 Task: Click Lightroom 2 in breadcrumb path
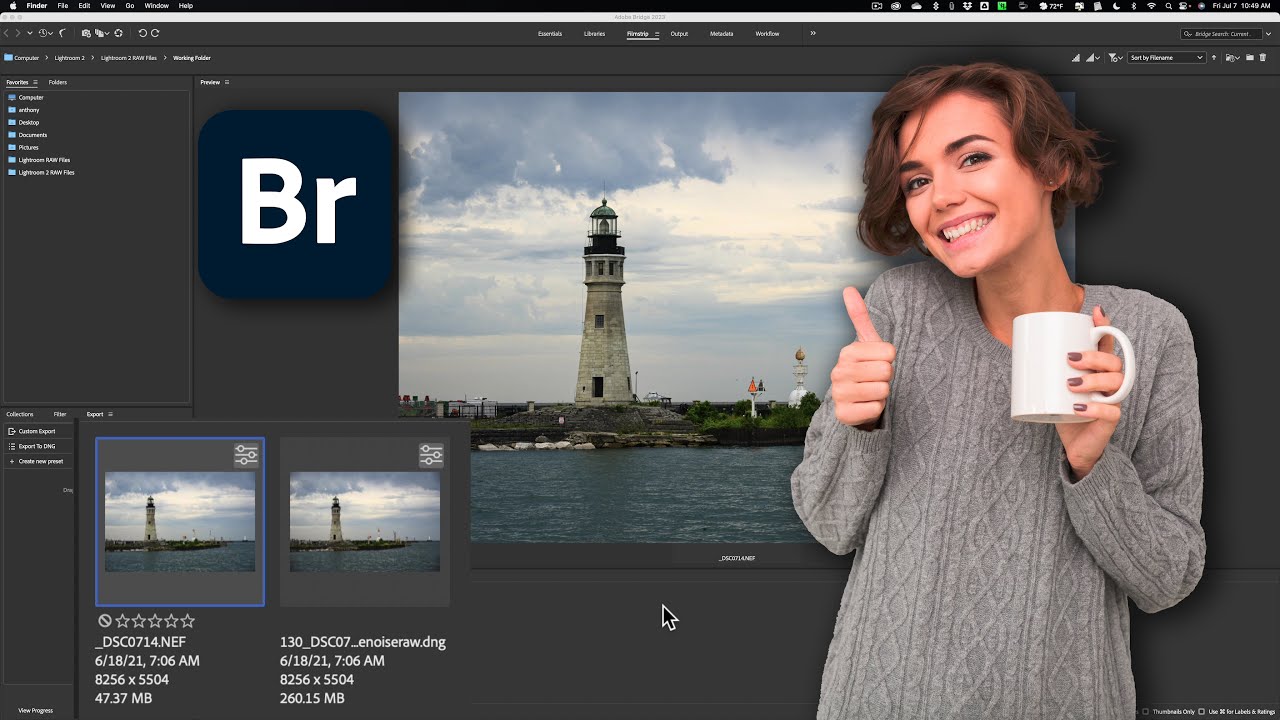pos(69,58)
